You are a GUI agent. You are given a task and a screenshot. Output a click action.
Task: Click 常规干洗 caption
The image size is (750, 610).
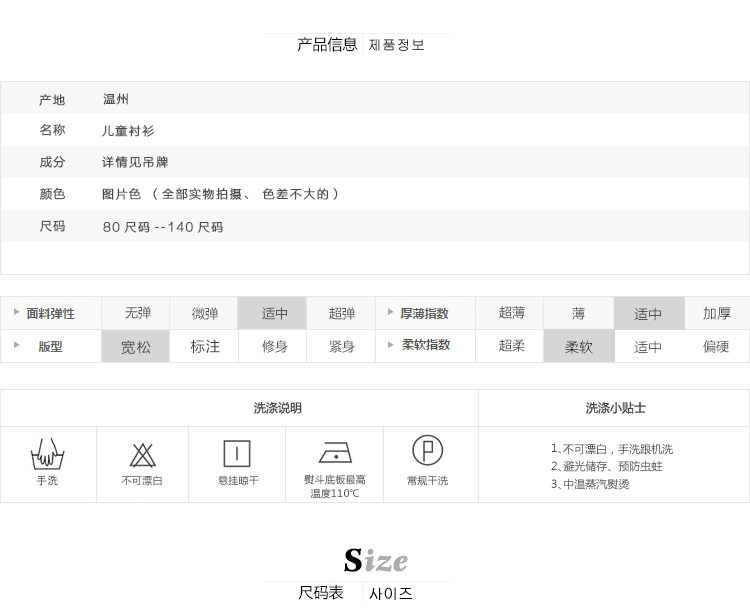tap(427, 480)
